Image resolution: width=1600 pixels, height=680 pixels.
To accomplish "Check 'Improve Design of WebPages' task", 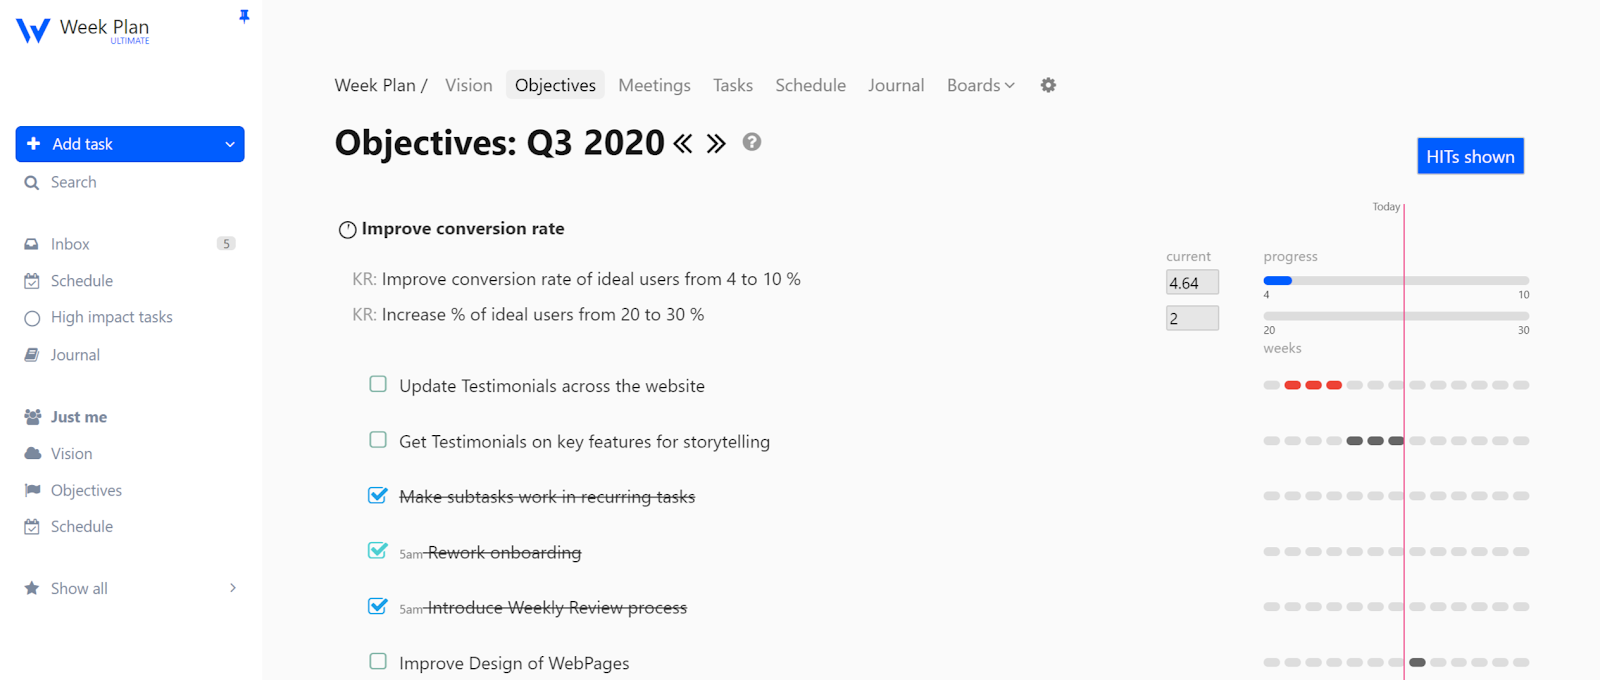I will click(x=378, y=661).
